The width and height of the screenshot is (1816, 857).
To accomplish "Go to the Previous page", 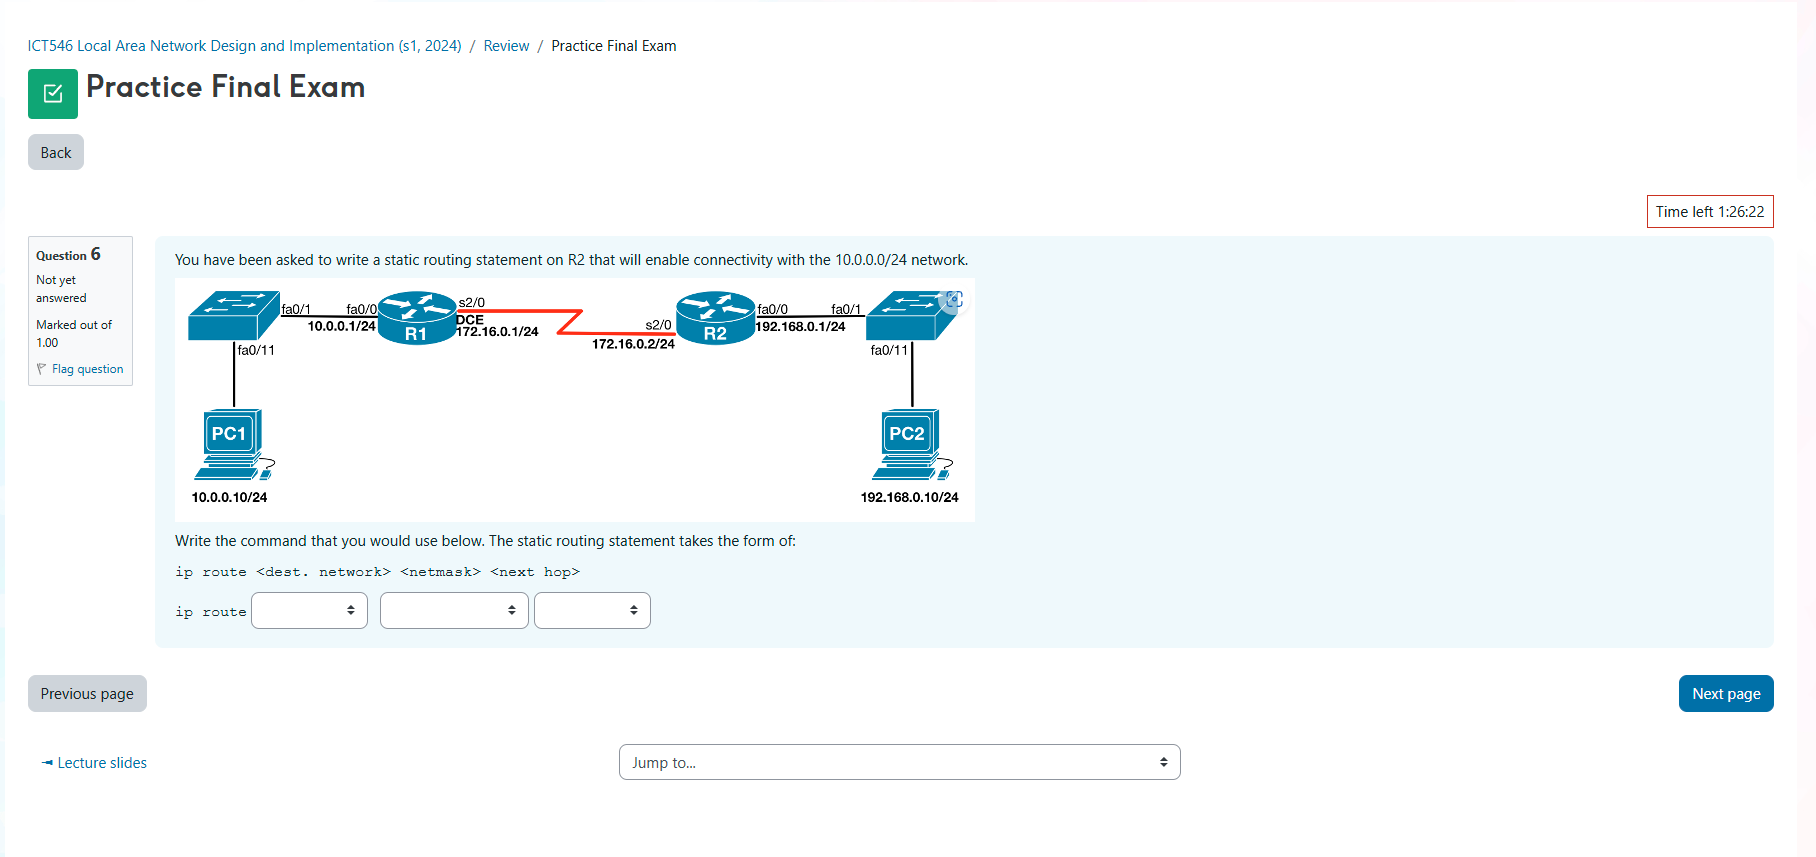I will pos(87,694).
